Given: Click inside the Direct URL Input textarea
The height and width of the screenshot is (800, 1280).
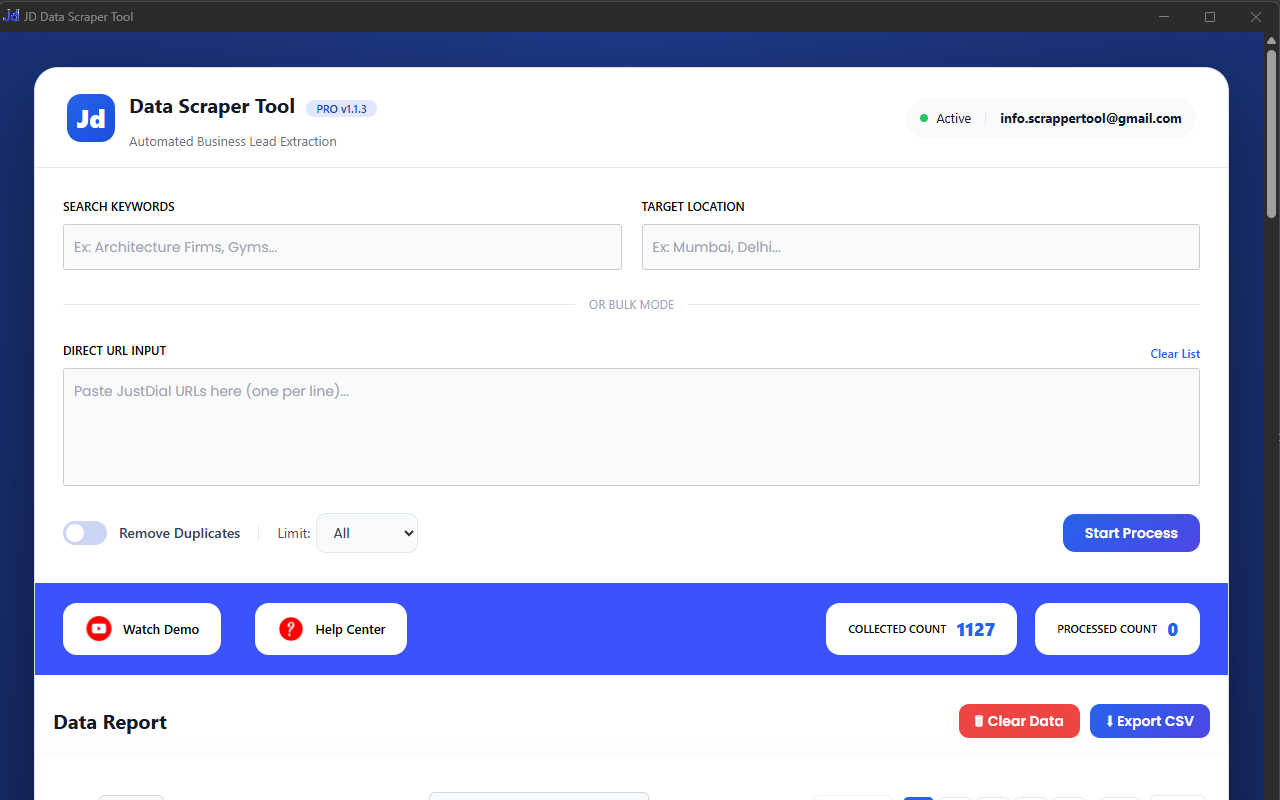Looking at the screenshot, I should 631,427.
